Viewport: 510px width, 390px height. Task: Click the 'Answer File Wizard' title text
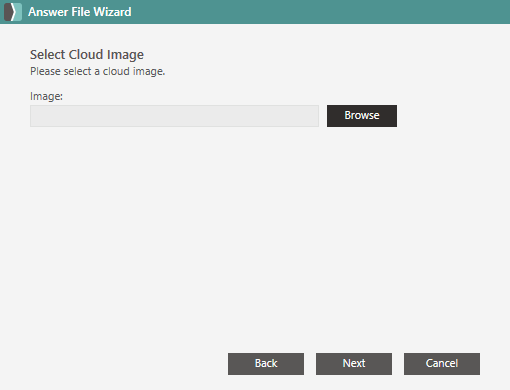[x=80, y=12]
